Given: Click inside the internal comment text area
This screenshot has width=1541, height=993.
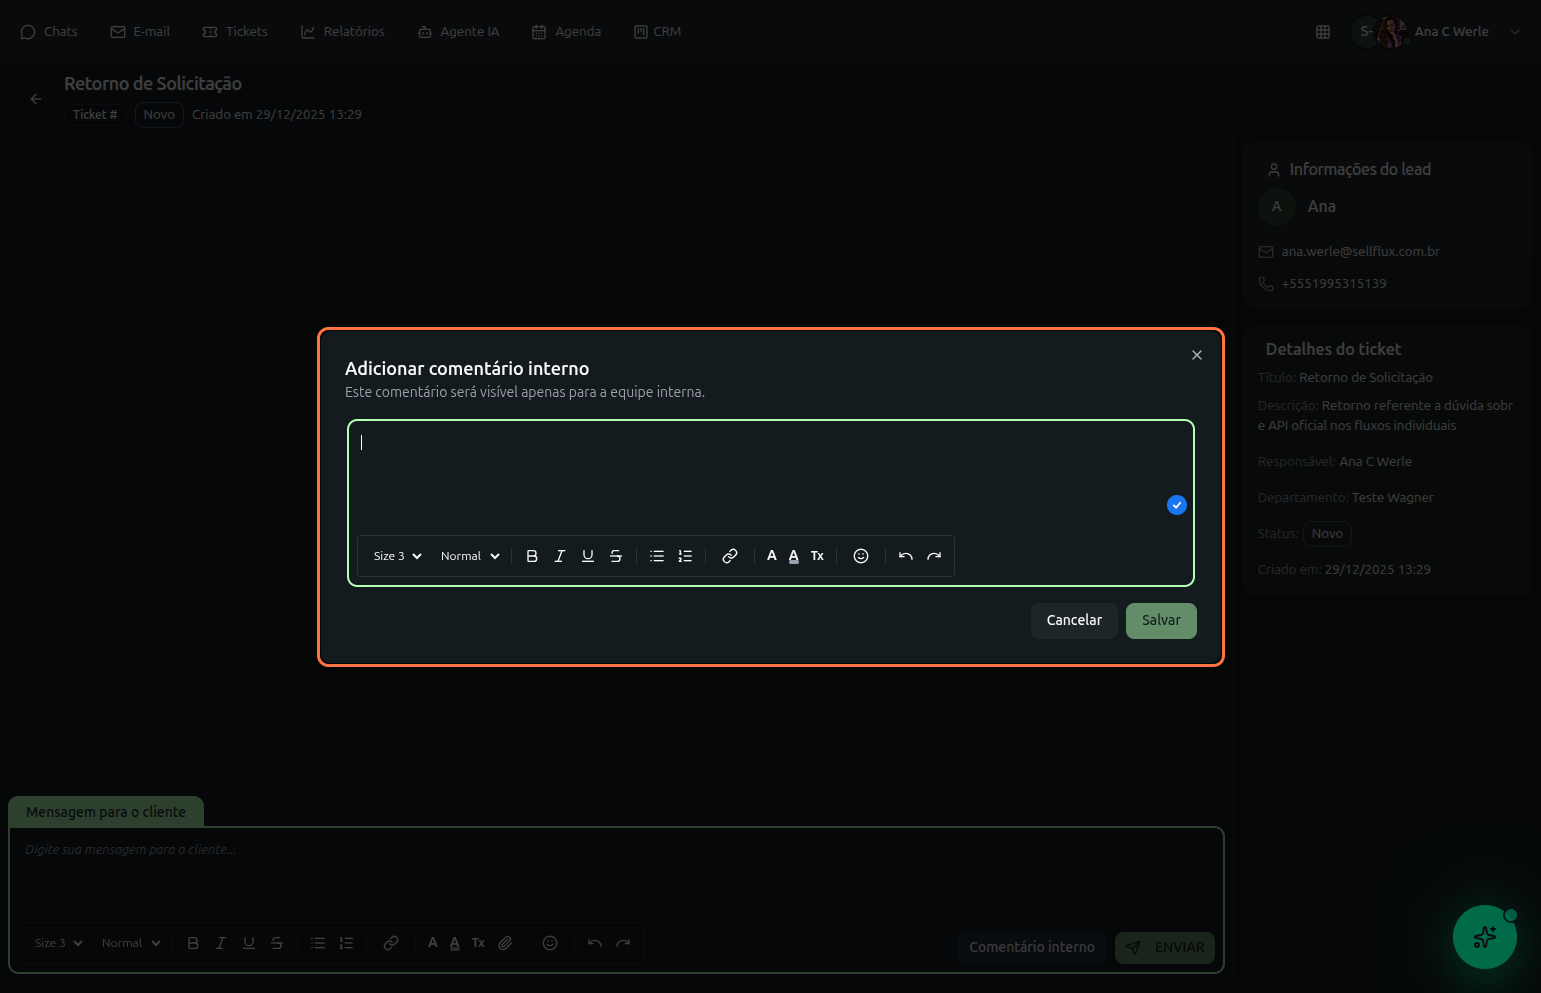Looking at the screenshot, I should 760,470.
